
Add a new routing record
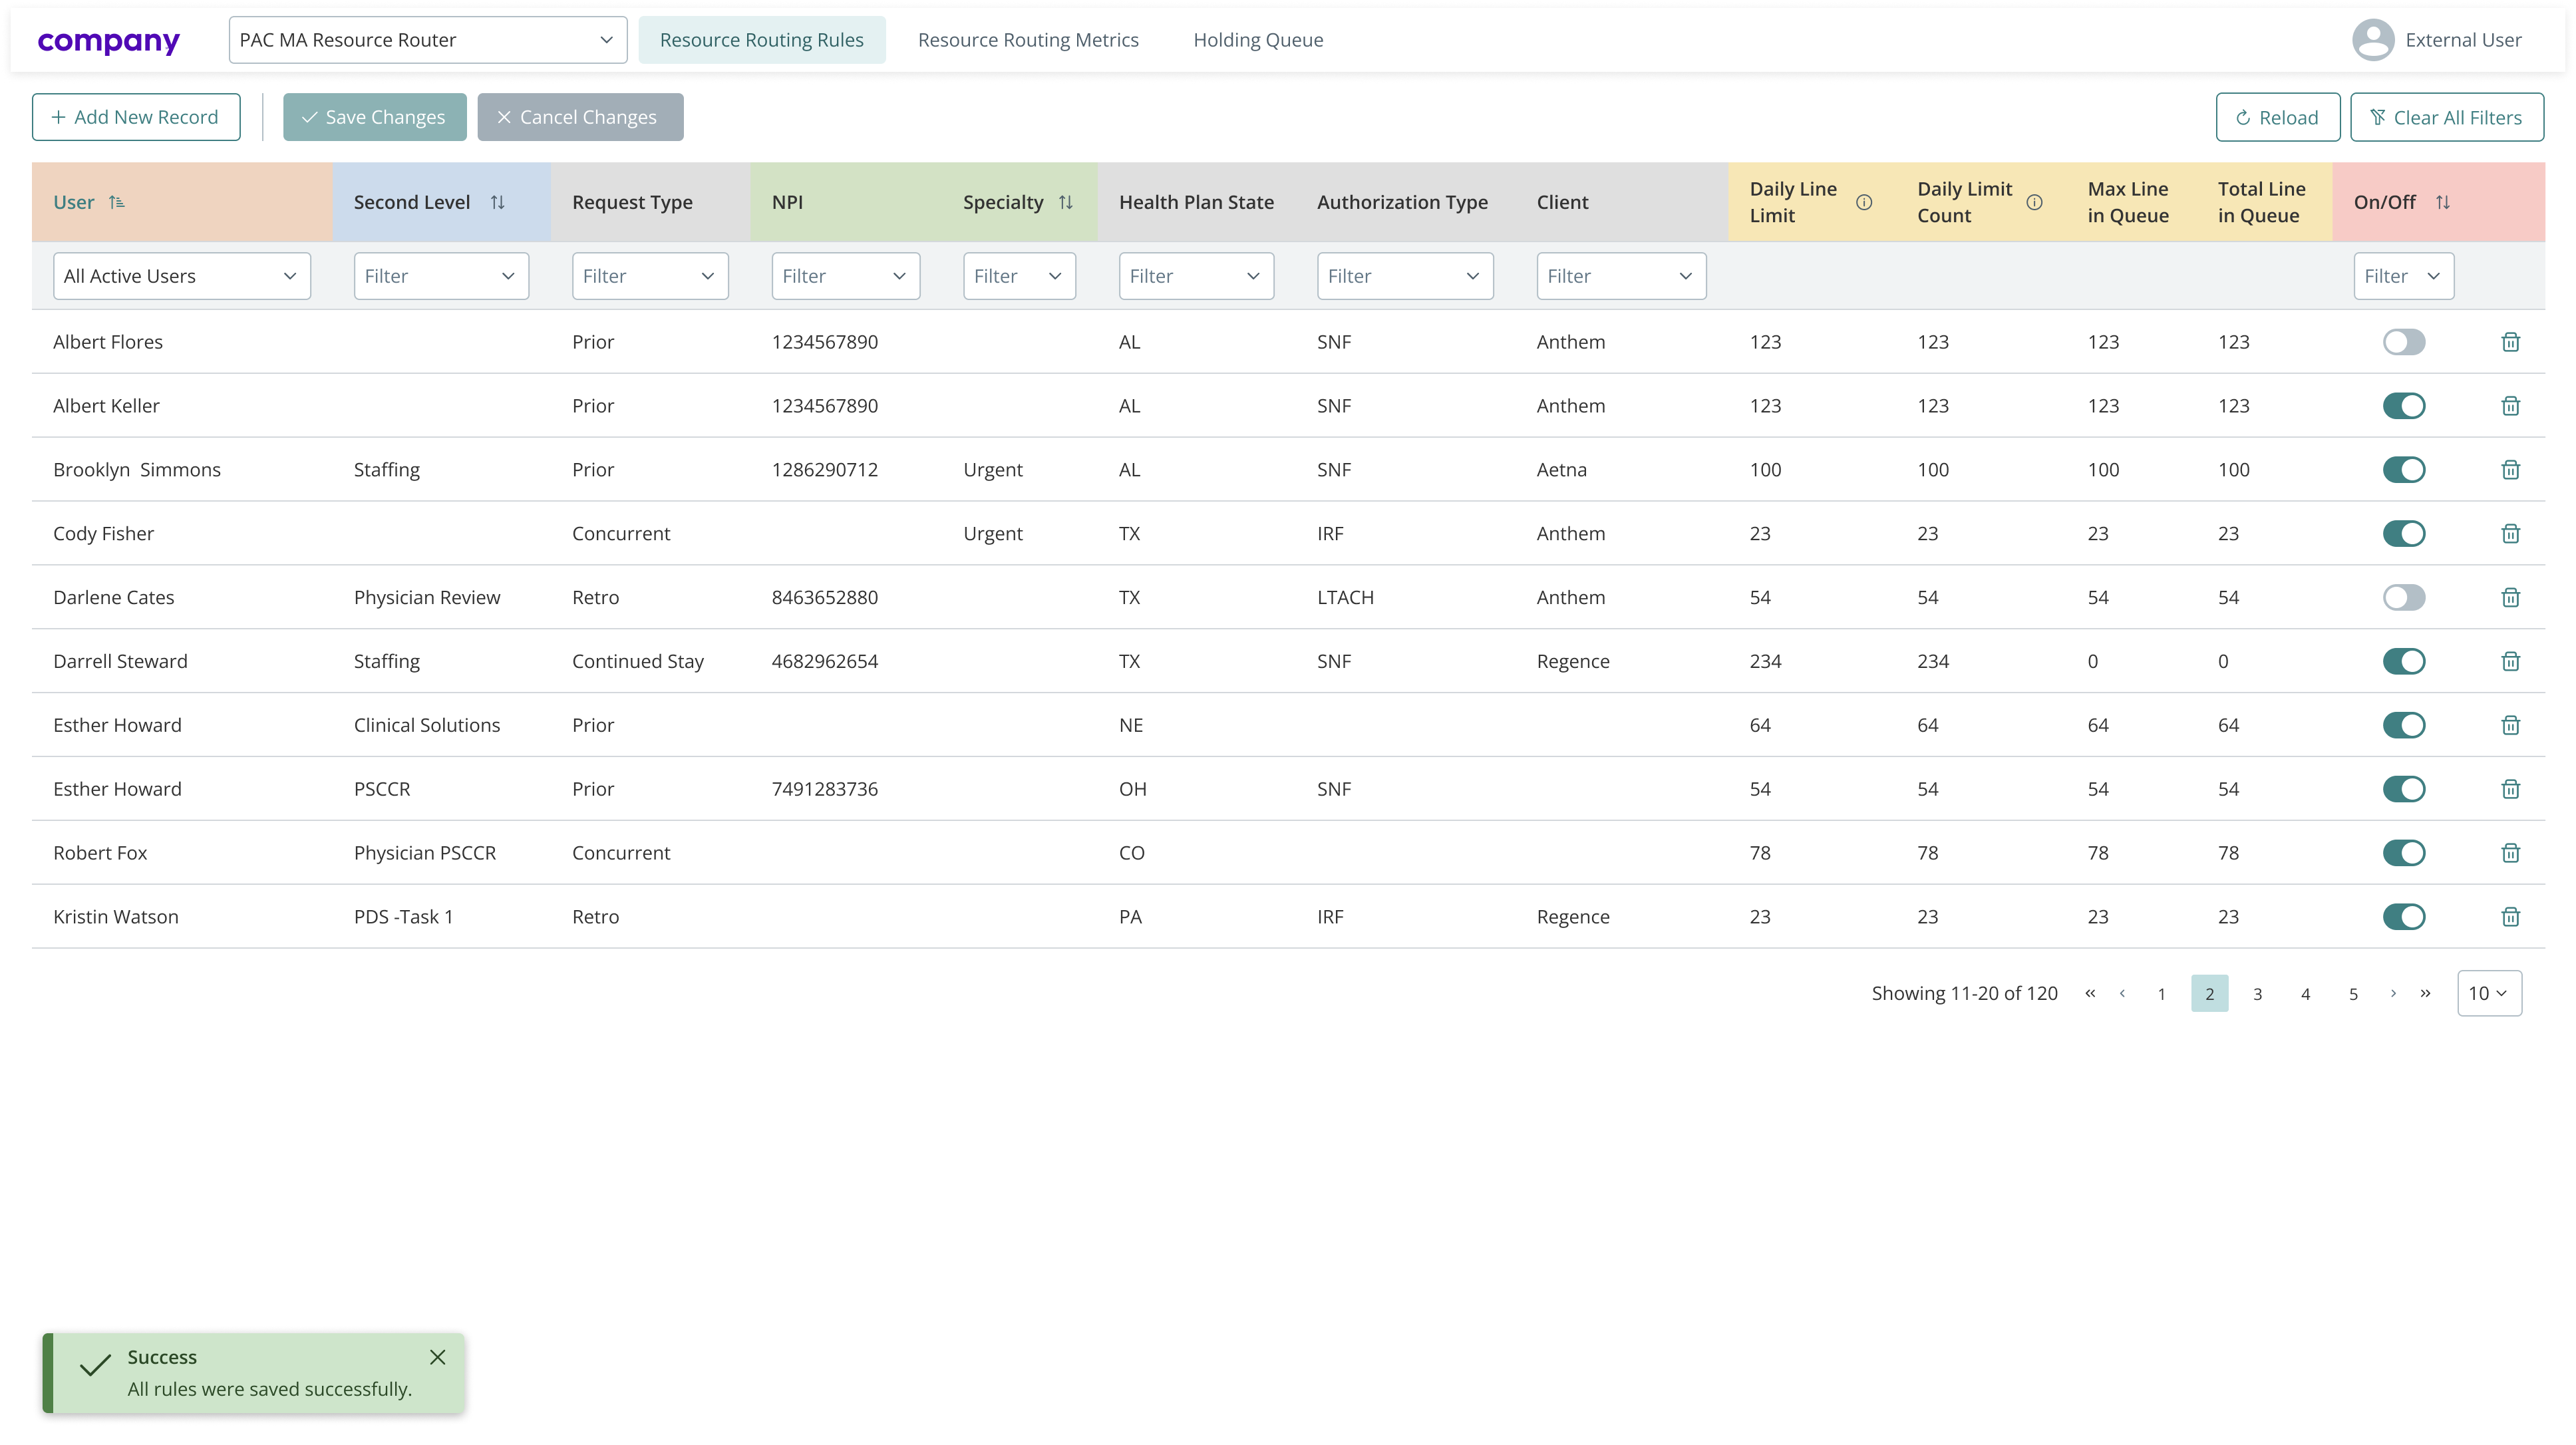click(136, 116)
